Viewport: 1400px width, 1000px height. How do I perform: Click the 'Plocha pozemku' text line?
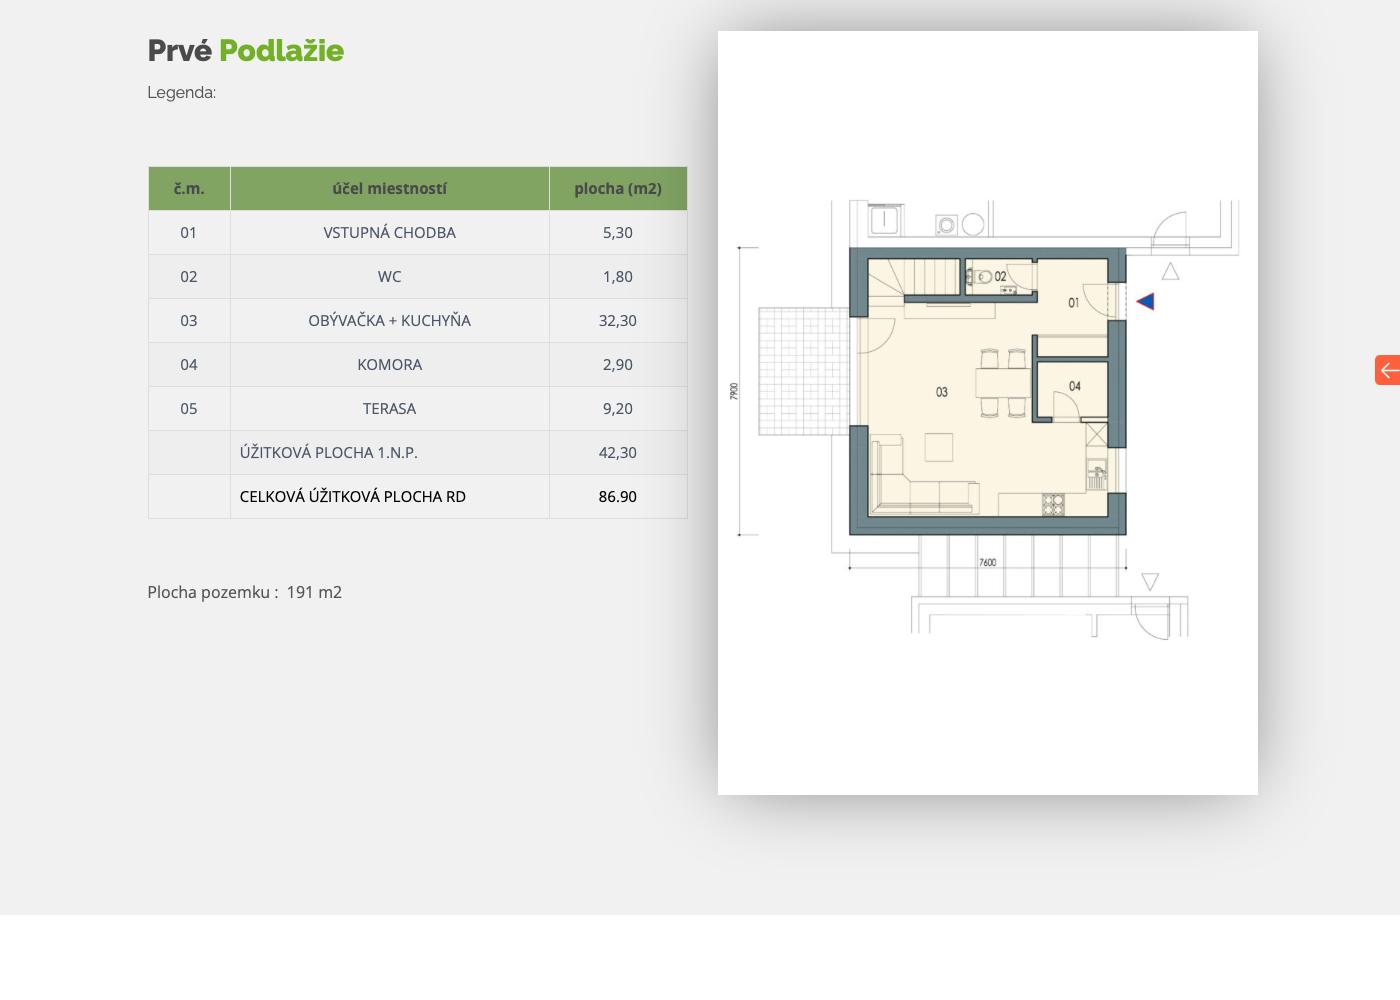click(245, 592)
